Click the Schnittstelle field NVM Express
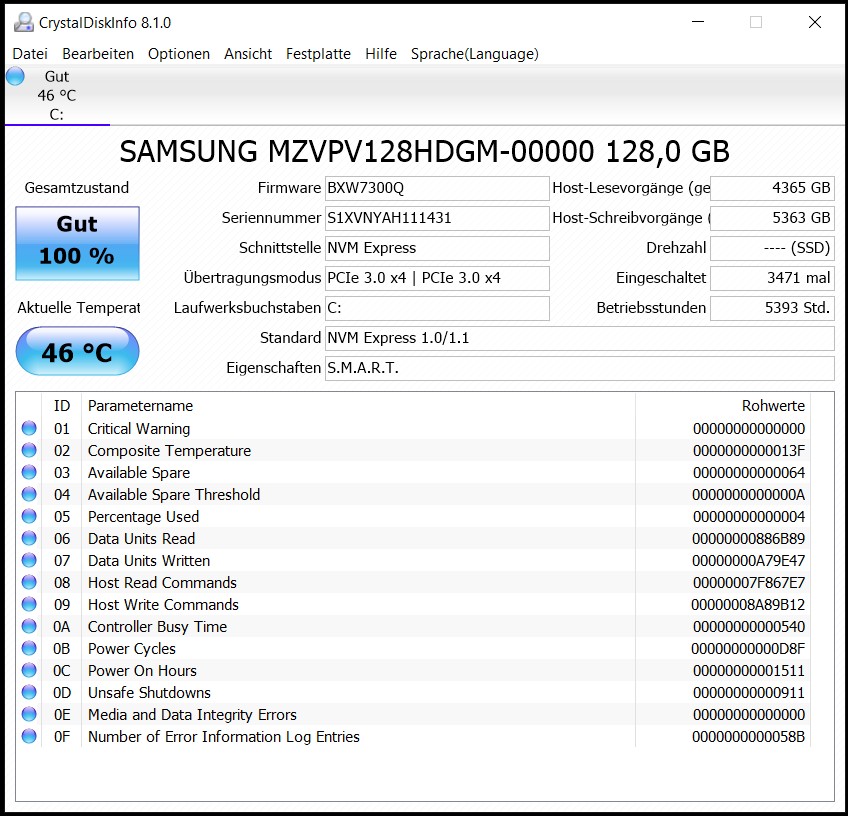The height and width of the screenshot is (816, 848). pyautogui.click(x=437, y=248)
